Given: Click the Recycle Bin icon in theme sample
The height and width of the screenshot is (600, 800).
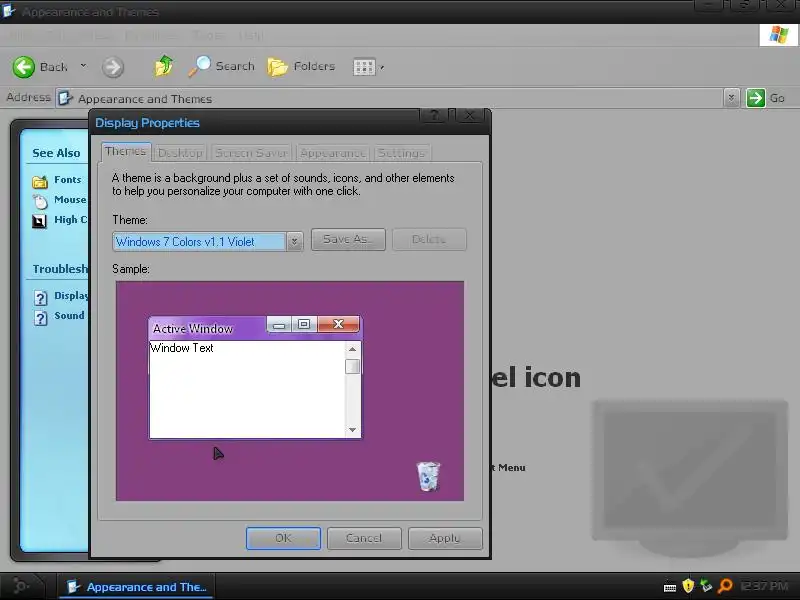Looking at the screenshot, I should pos(428,477).
